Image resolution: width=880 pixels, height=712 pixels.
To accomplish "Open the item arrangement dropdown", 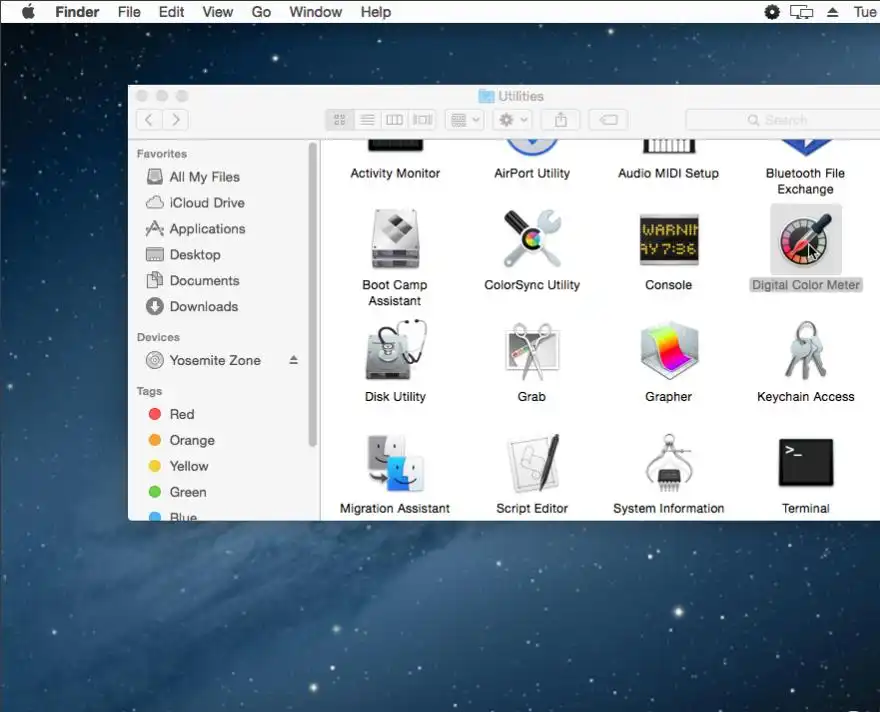I will (465, 120).
